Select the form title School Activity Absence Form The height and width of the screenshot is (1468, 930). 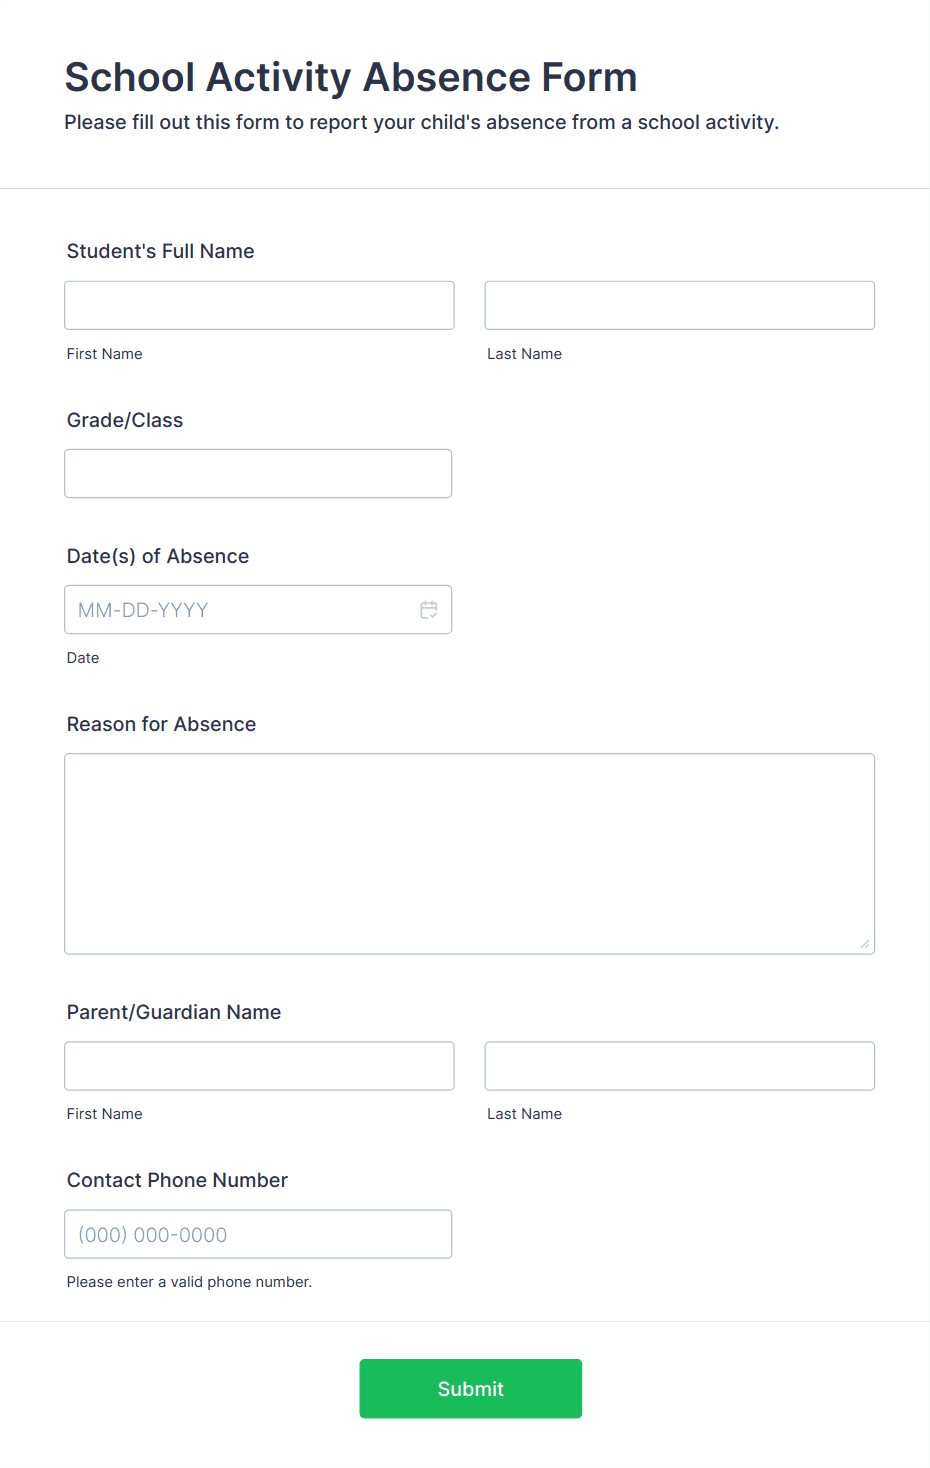pyautogui.click(x=351, y=77)
